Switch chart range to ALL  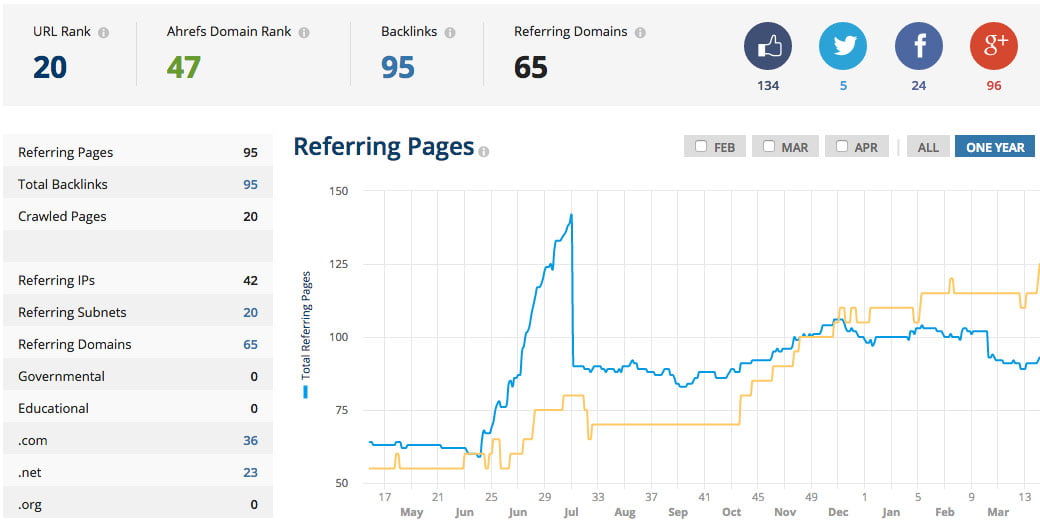point(928,147)
